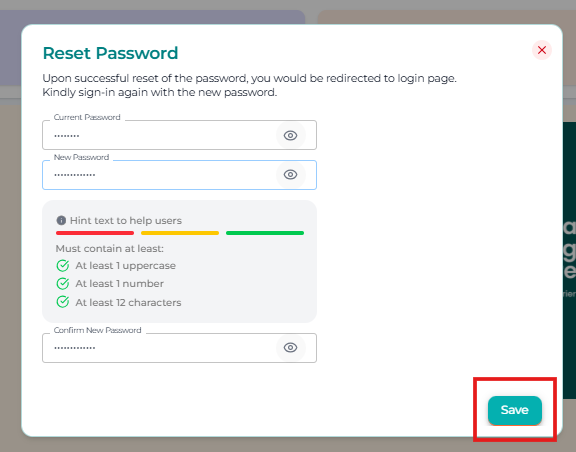Click inside the New Password field
Image resolution: width=576 pixels, height=452 pixels.
click(179, 175)
